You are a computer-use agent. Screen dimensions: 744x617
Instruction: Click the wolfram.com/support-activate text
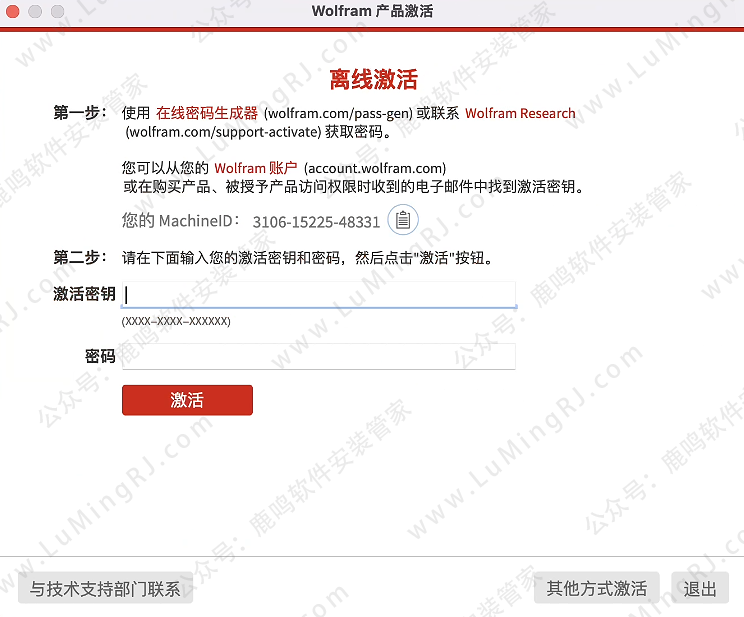[x=223, y=131]
